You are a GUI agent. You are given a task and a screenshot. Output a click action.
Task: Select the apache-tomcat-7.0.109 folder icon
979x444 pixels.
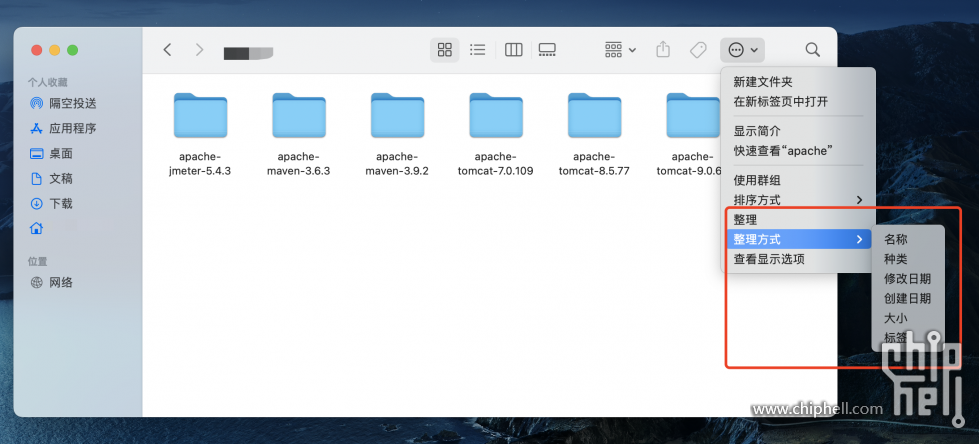(x=496, y=116)
